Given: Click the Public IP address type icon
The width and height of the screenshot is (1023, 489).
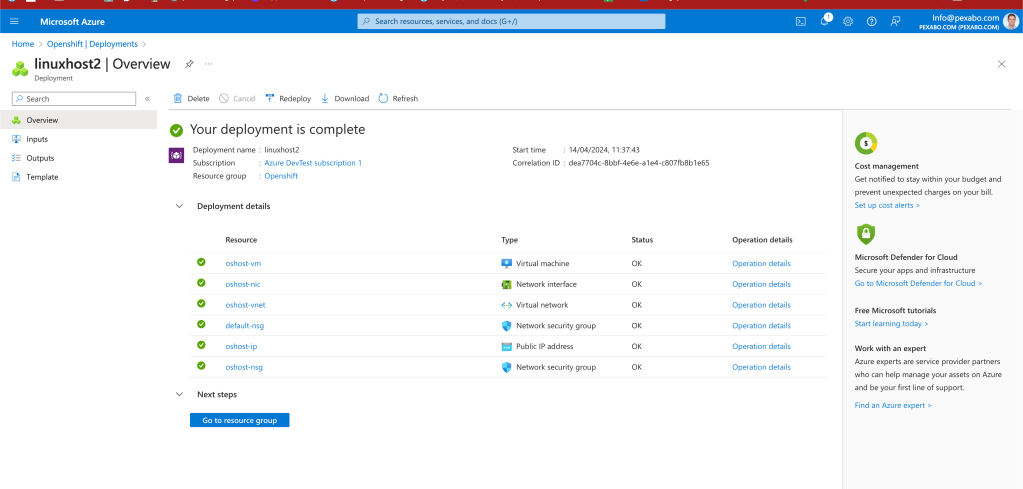Looking at the screenshot, I should (x=506, y=346).
